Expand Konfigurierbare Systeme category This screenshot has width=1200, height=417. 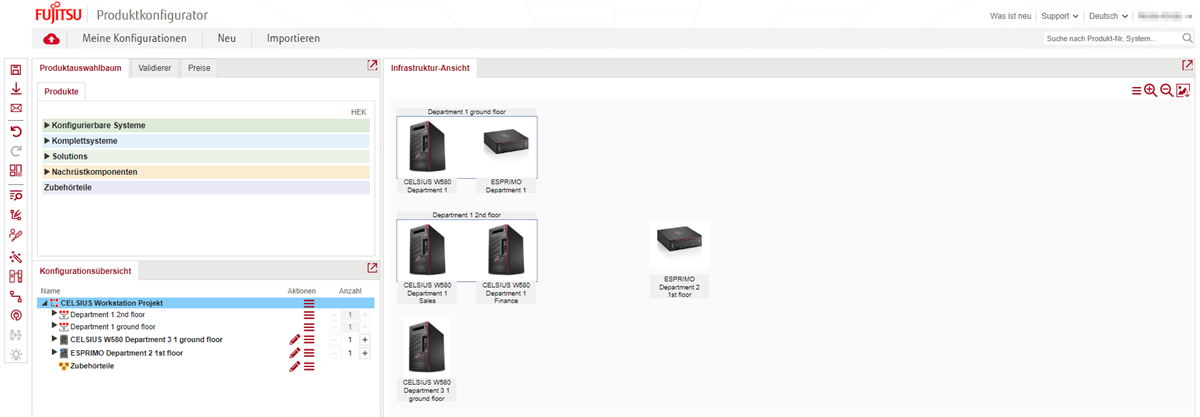coord(47,126)
